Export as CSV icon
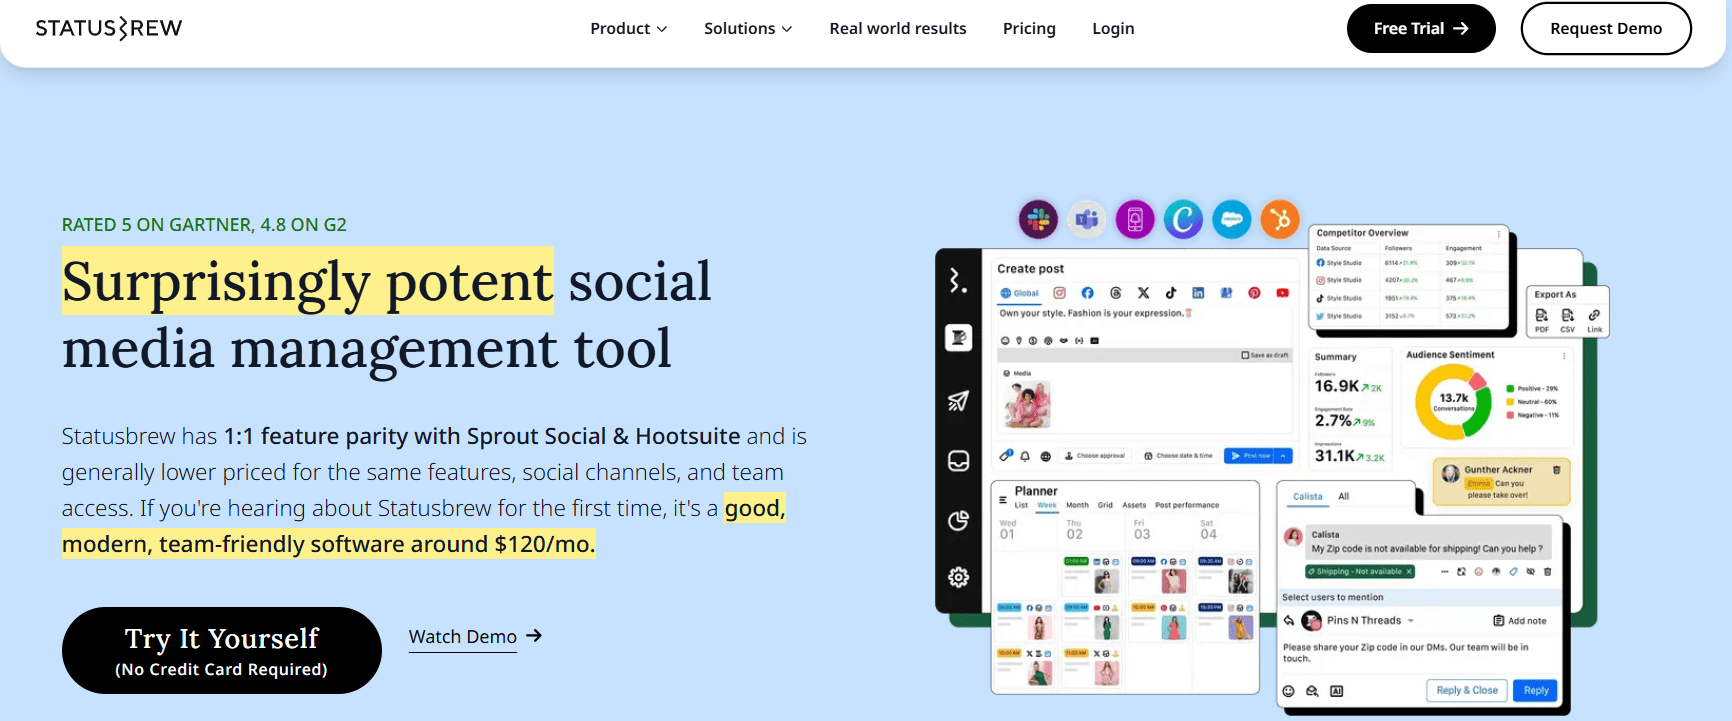The height and width of the screenshot is (721, 1732). tap(1568, 320)
